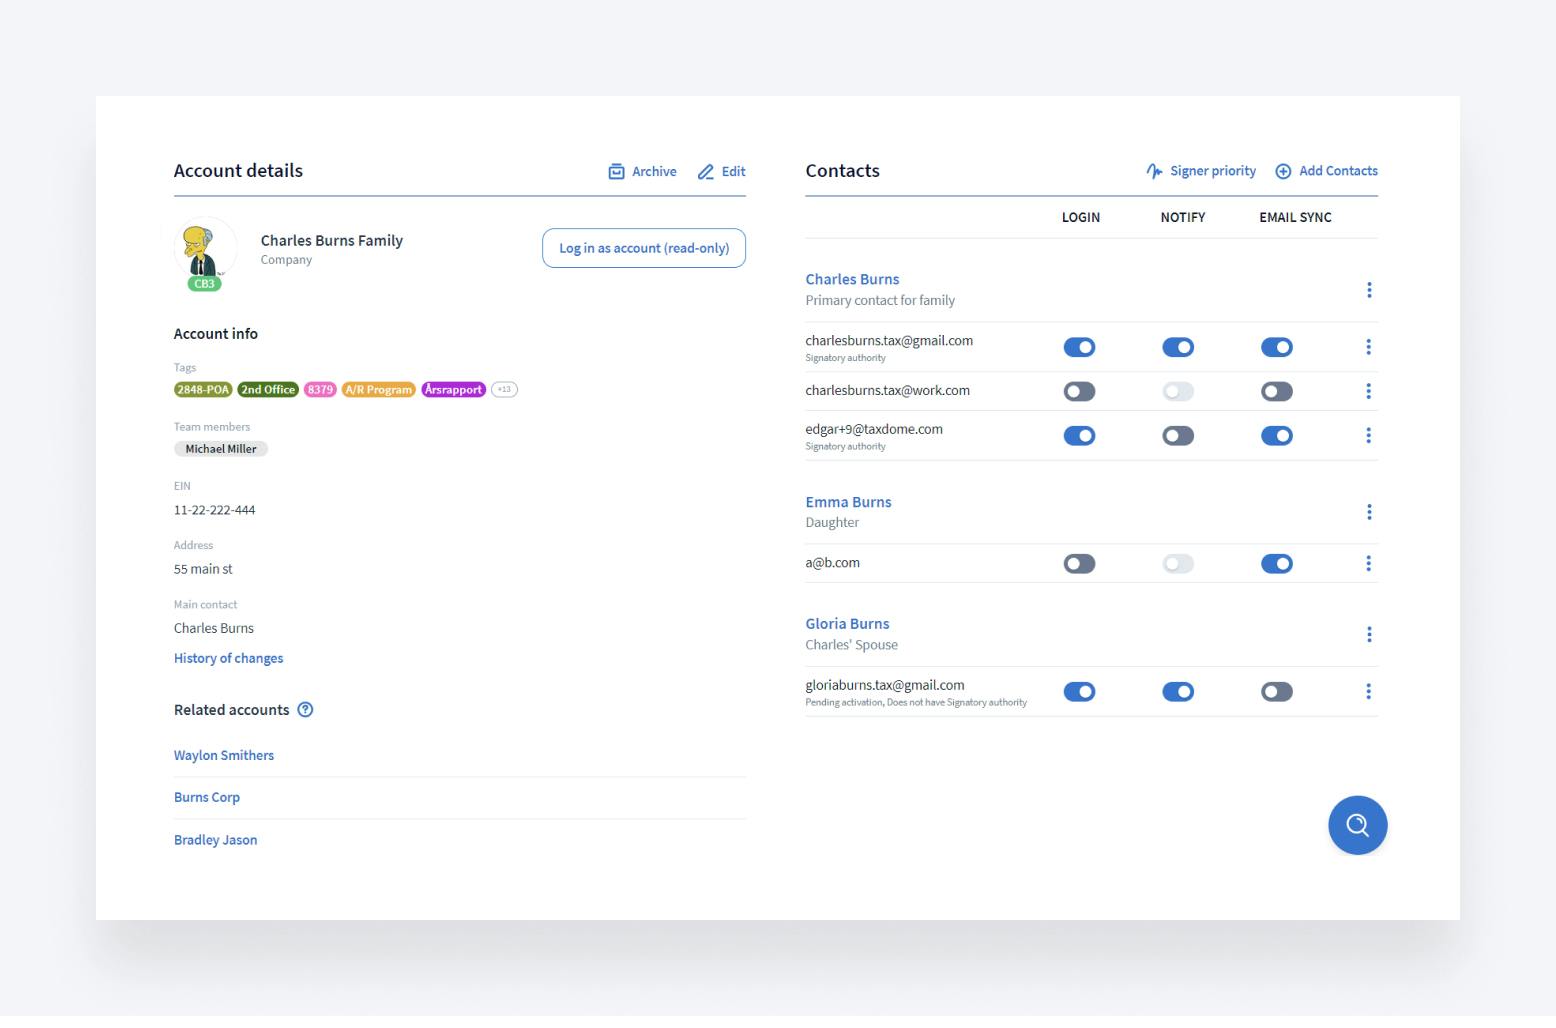Open Waylon Smithers related account
1556x1028 pixels.
point(224,756)
